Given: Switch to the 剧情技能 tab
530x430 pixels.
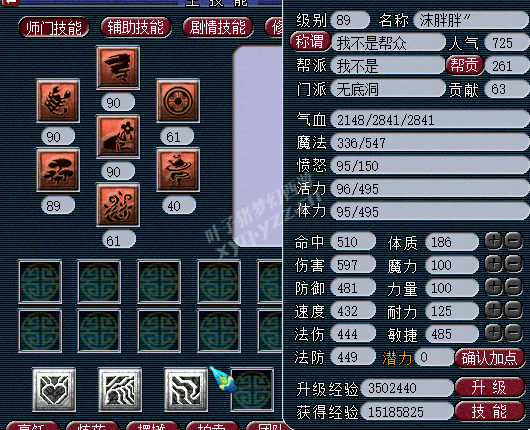Looking at the screenshot, I should tap(218, 27).
